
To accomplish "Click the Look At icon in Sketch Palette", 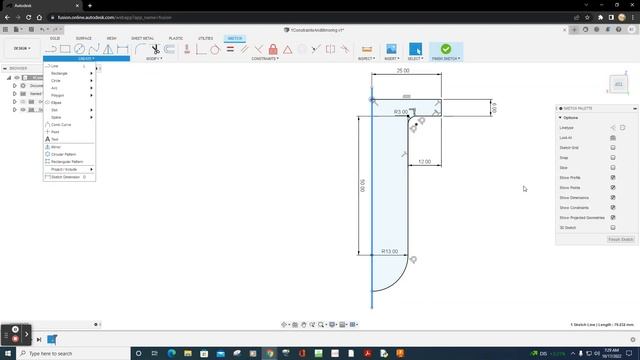I will [613, 138].
